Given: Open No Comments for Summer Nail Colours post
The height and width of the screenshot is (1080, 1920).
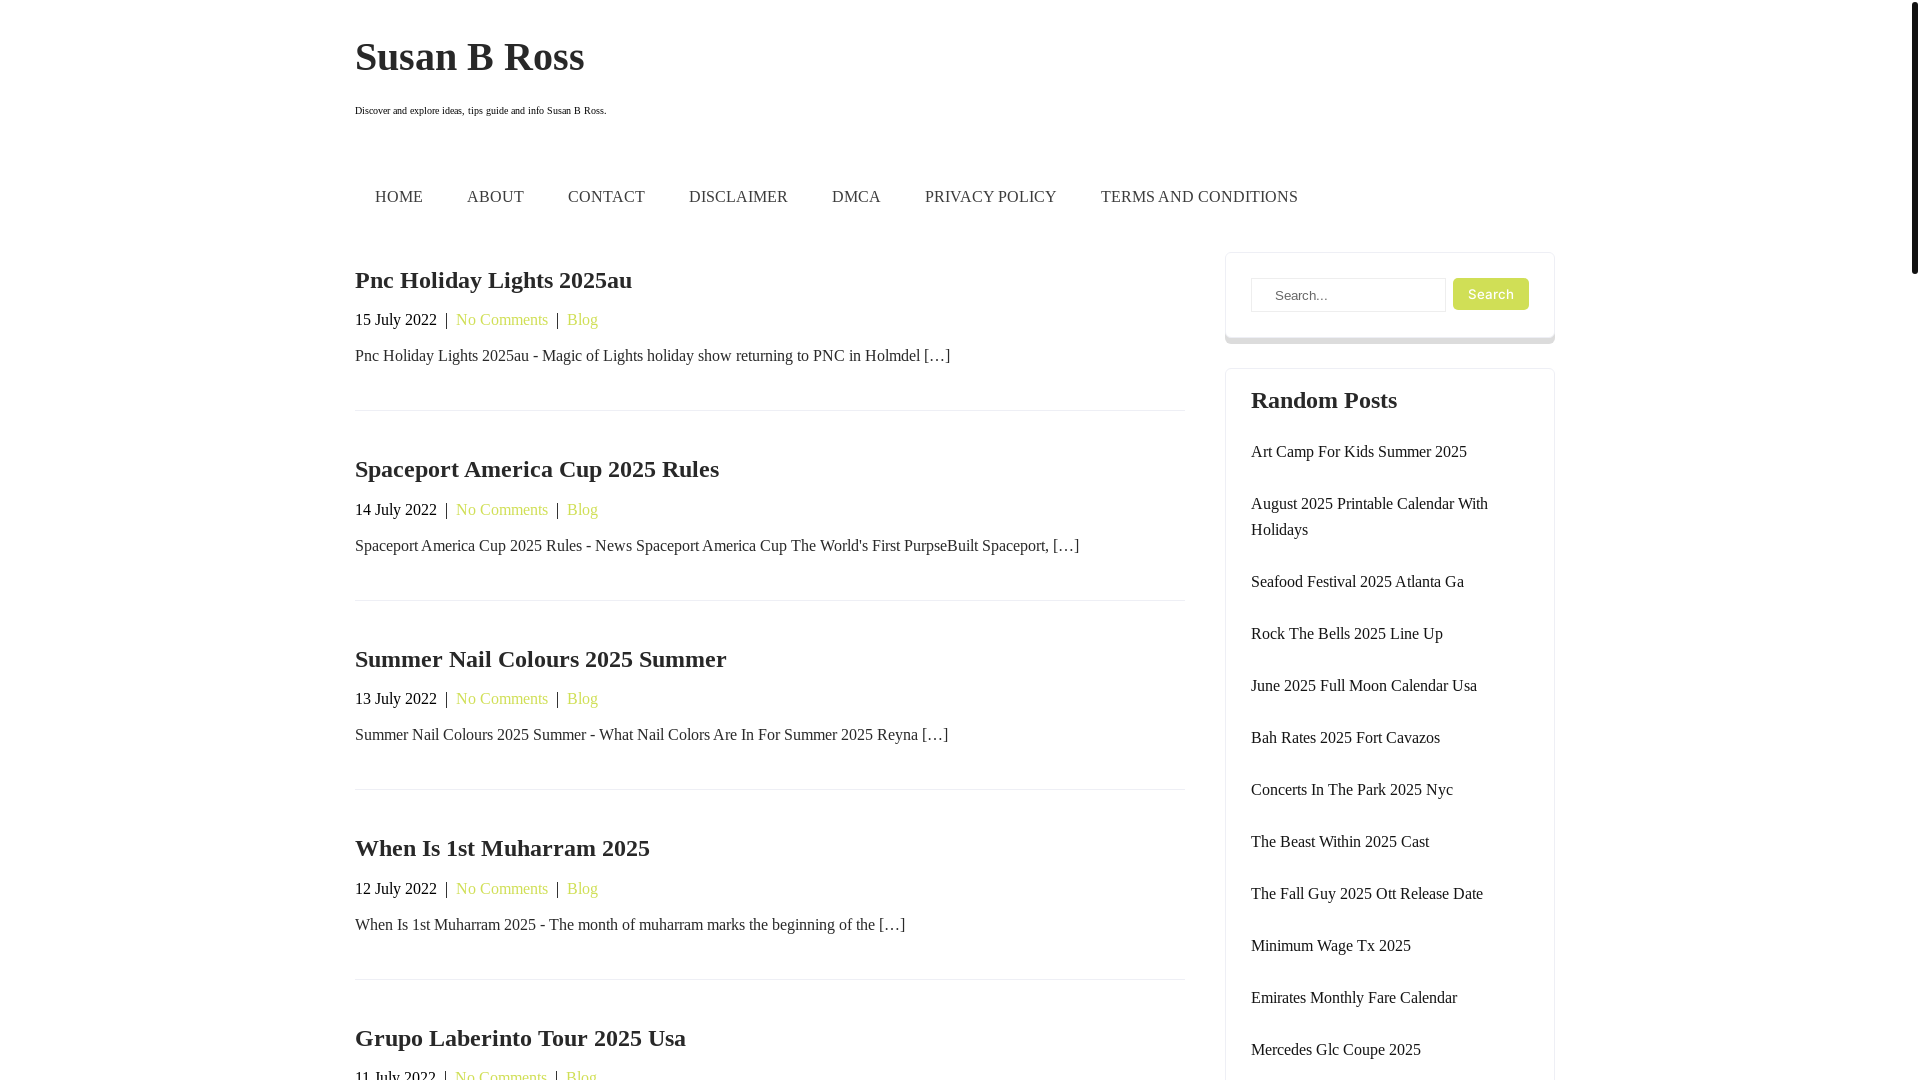Looking at the screenshot, I should (502, 699).
